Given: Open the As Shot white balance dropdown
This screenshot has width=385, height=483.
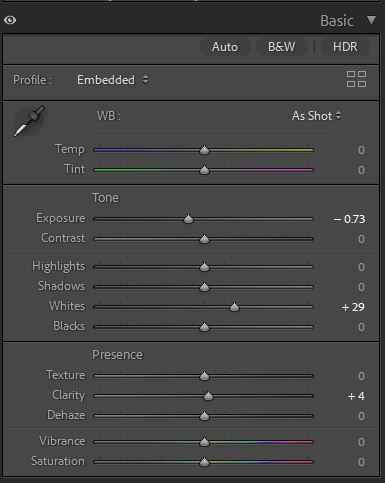Looking at the screenshot, I should pyautogui.click(x=316, y=116).
